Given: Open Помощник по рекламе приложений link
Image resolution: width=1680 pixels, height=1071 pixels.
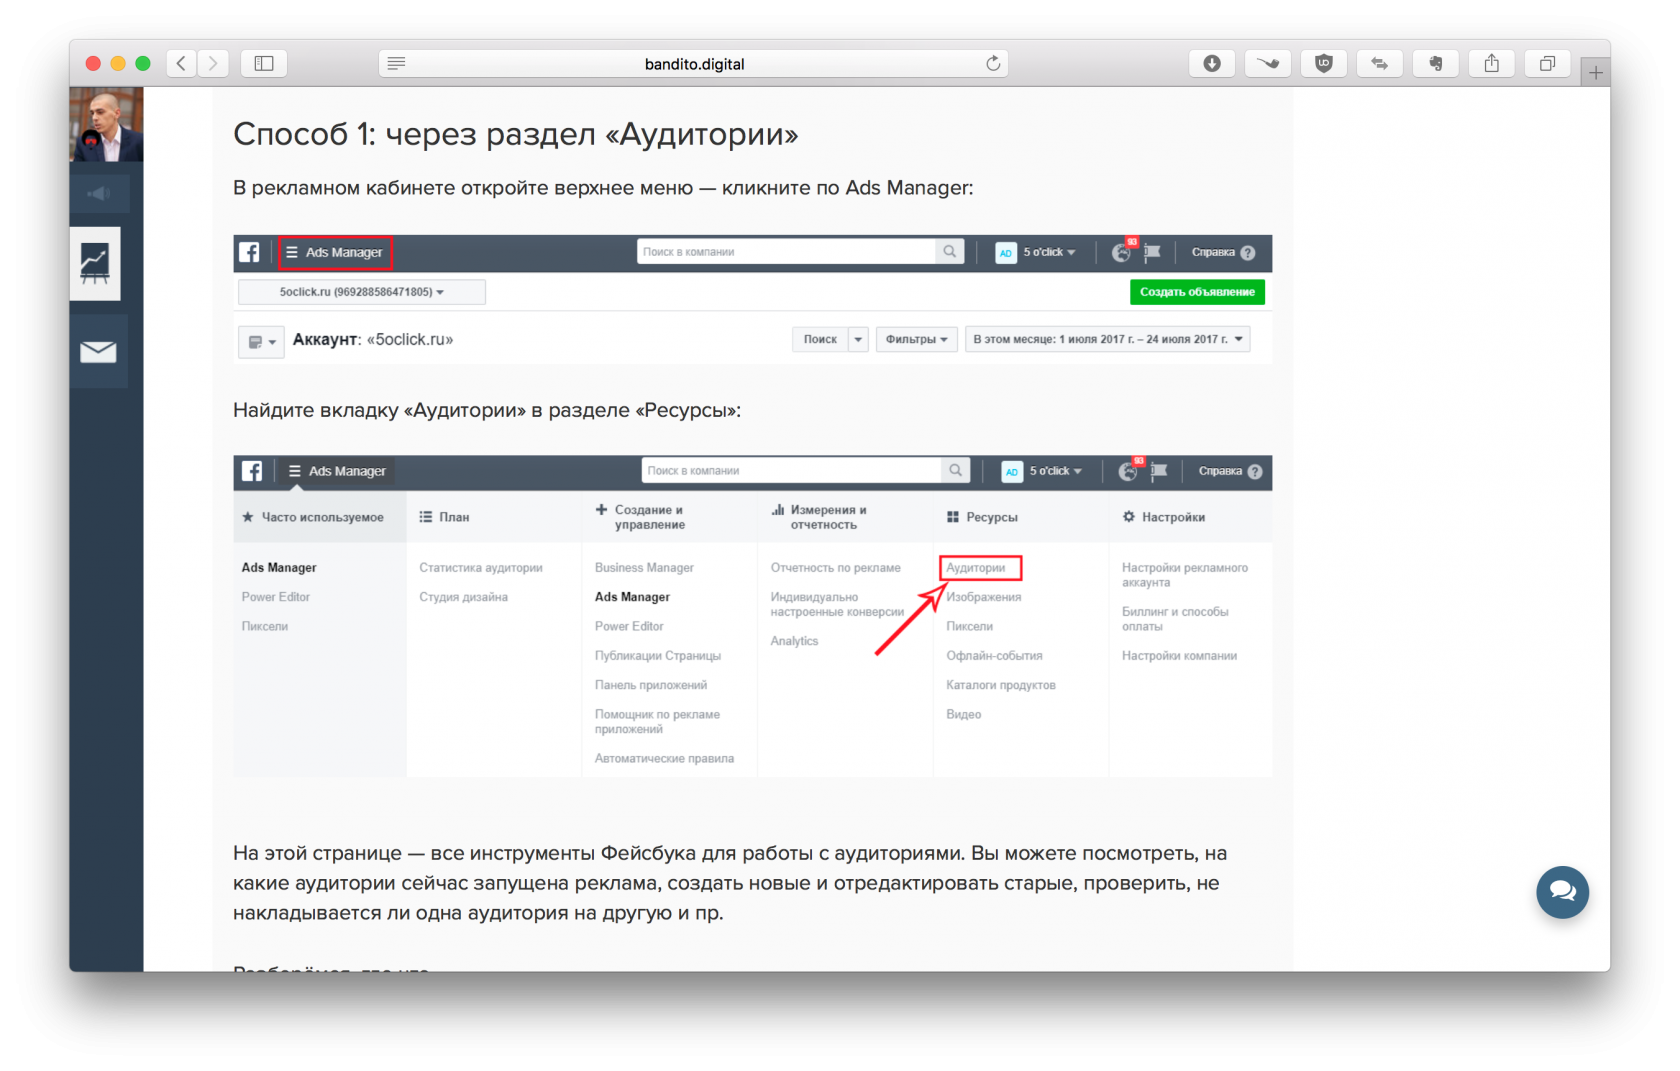Looking at the screenshot, I should point(657,722).
